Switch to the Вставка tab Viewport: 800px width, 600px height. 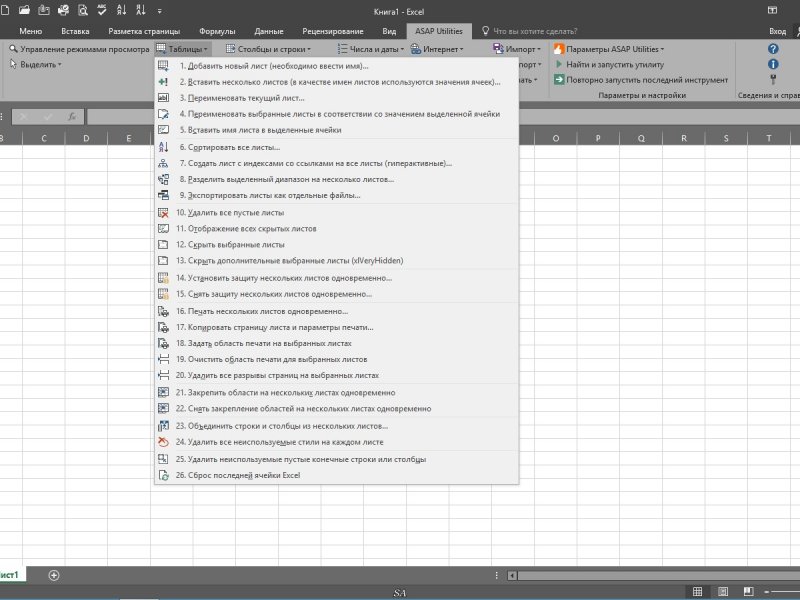tap(75, 31)
